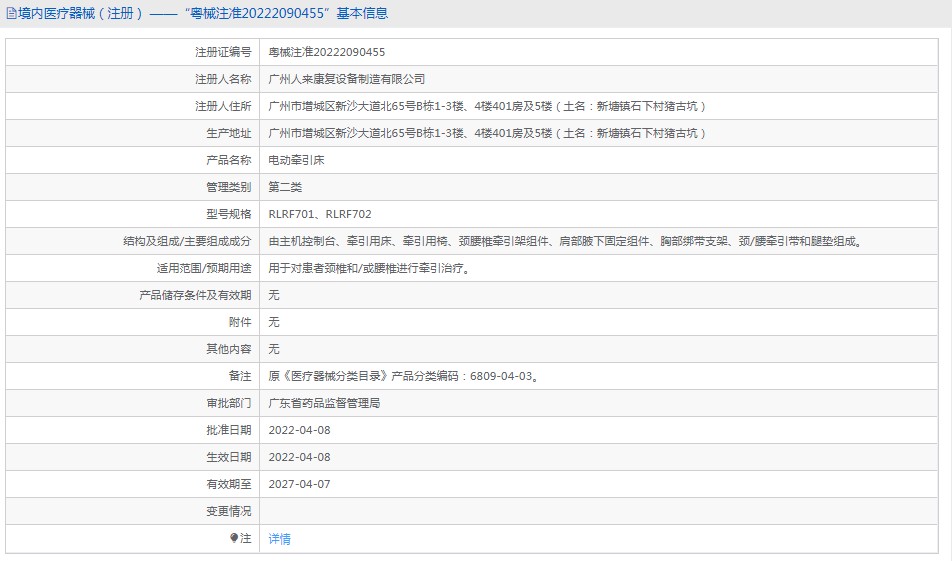Click the document icon before 境内医疗器械 title
952x561 pixels.
(12, 13)
